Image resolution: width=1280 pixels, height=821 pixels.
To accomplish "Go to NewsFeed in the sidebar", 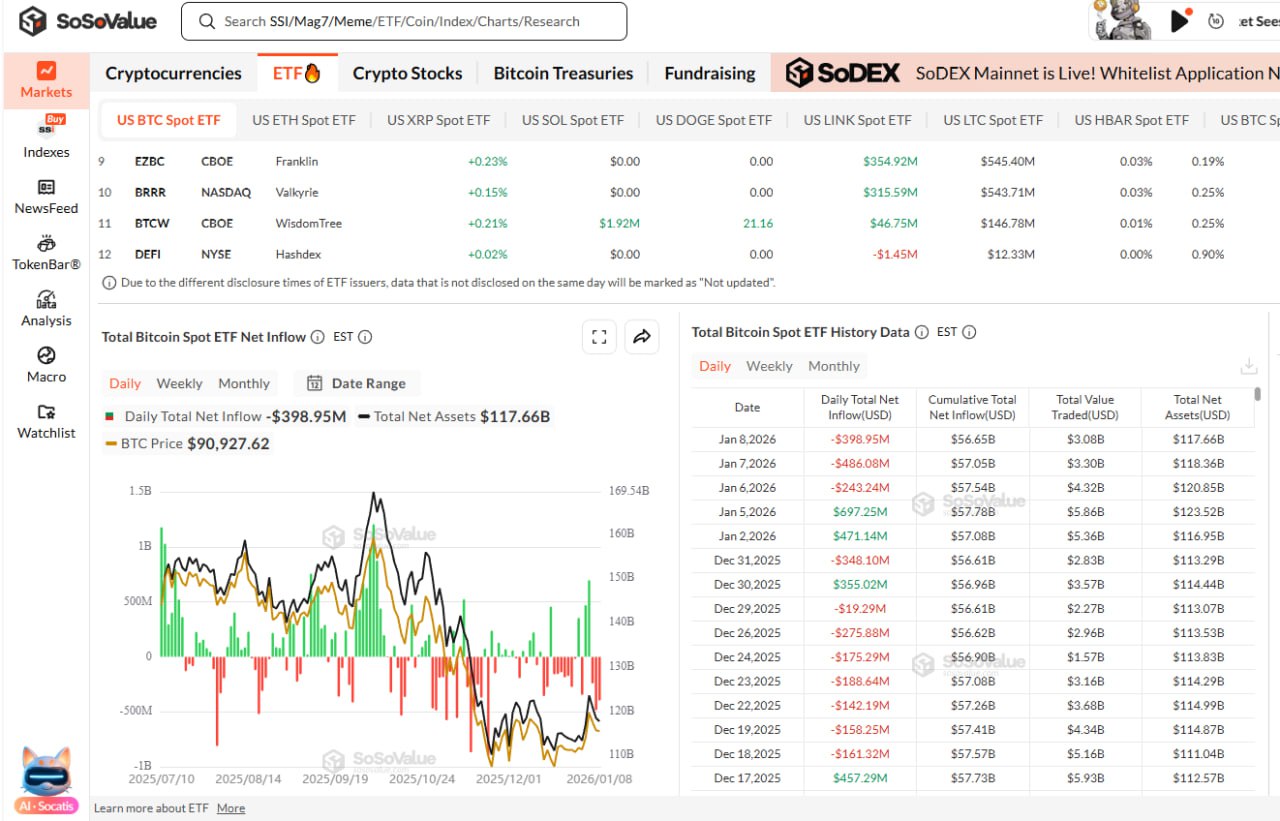I will pos(46,188).
